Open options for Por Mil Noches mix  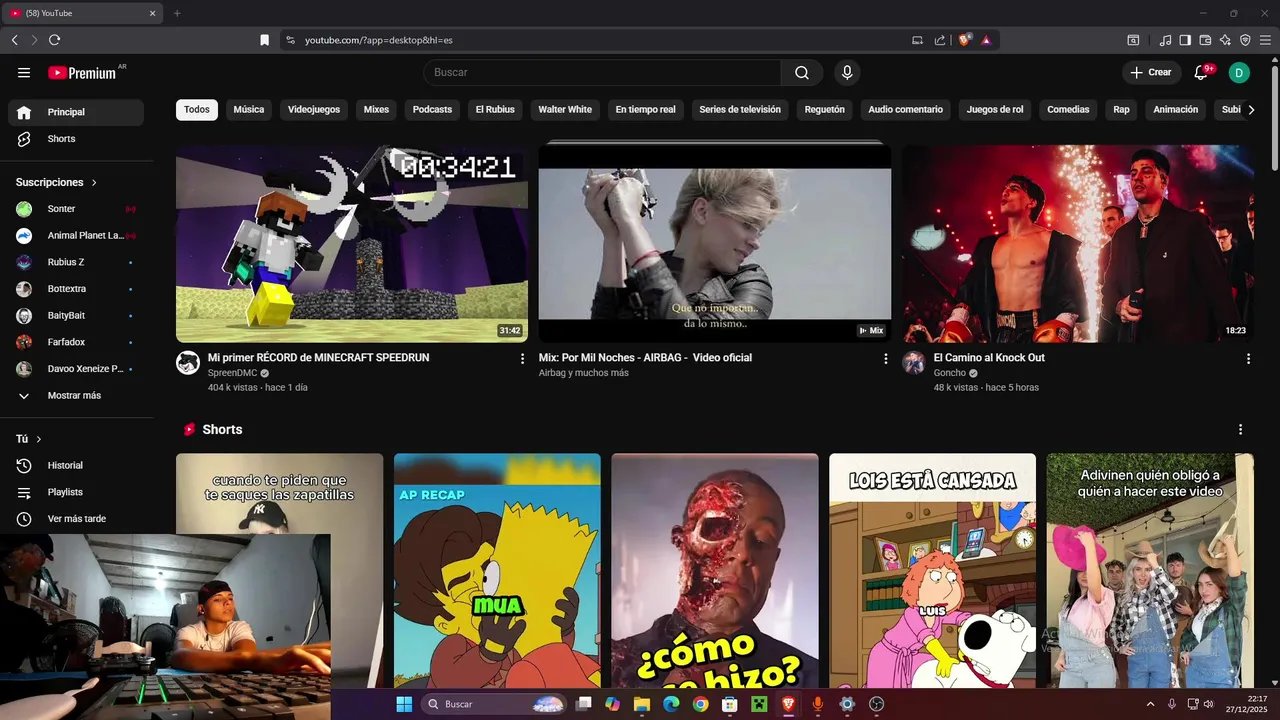pos(885,358)
